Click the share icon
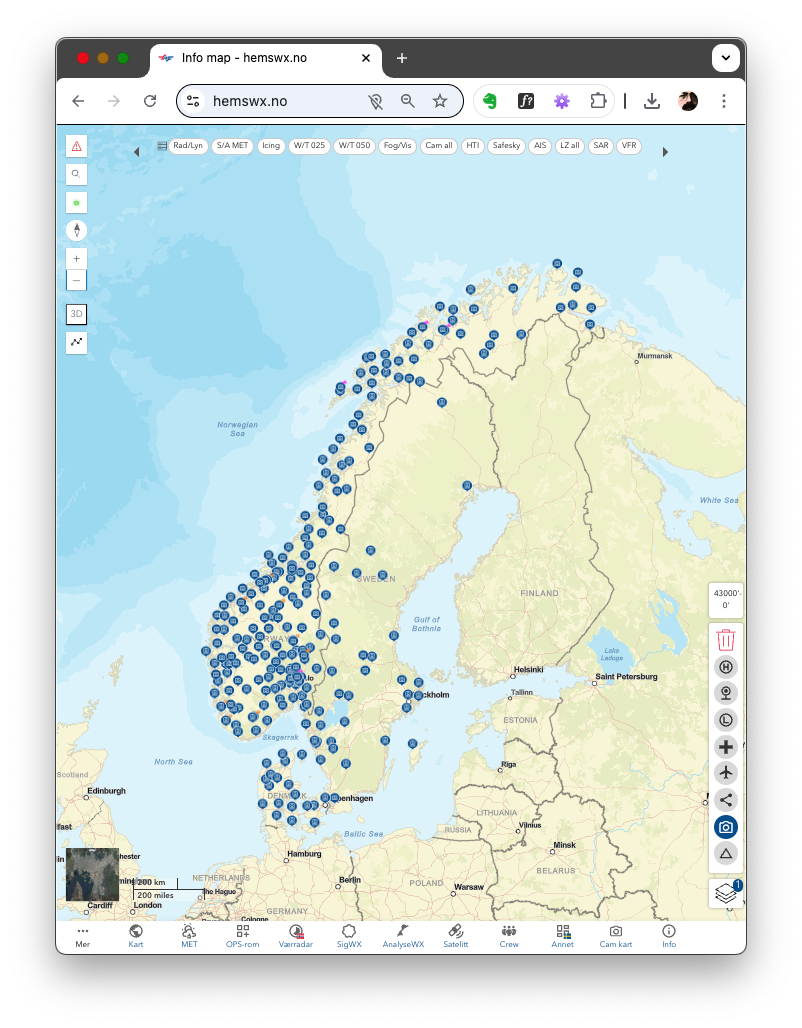 pos(726,800)
